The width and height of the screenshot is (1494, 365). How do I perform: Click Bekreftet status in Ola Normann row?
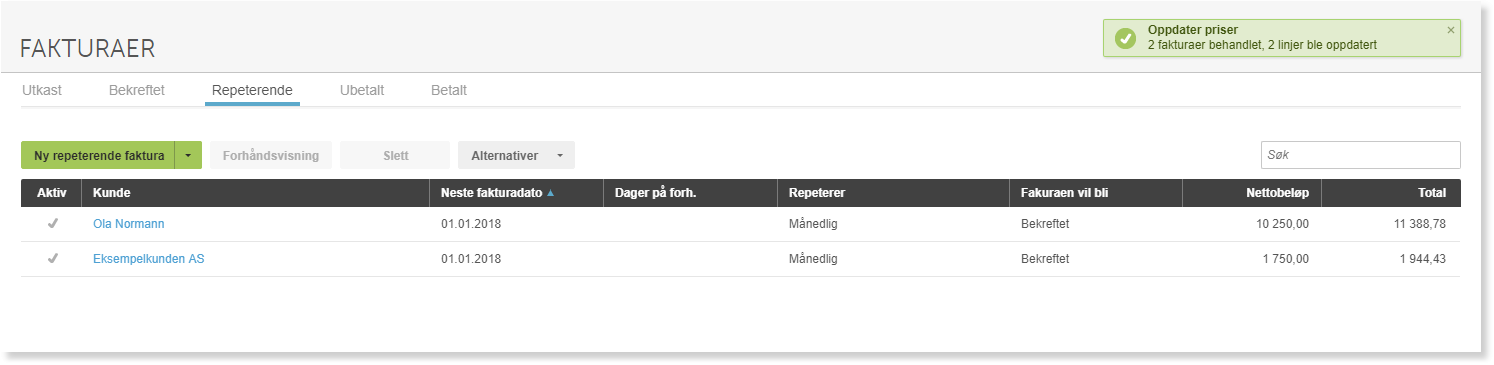pyautogui.click(x=1045, y=224)
